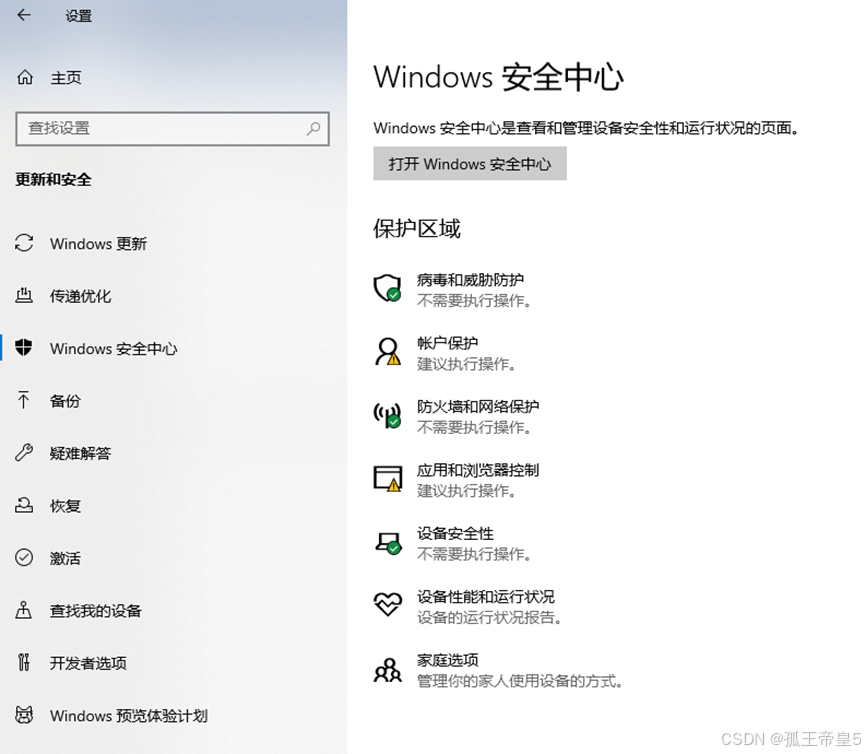Click the magnifier icon in search box
Viewport: 865px width, 754px height.
coord(313,129)
